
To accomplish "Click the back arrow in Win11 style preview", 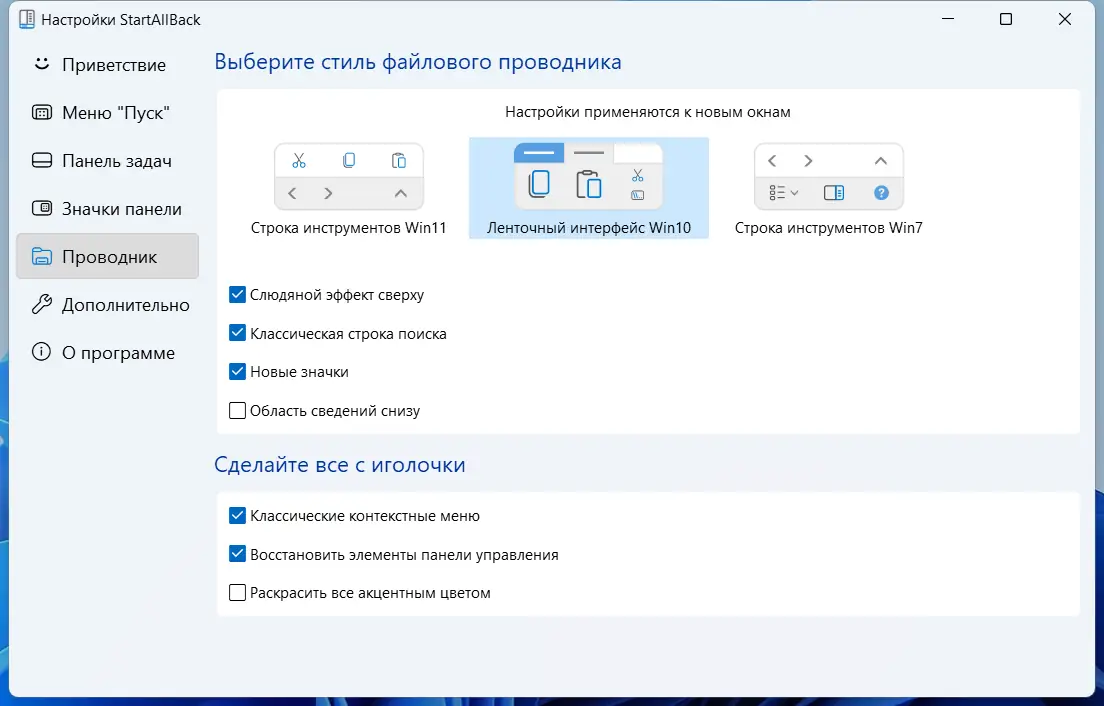I will pos(292,193).
